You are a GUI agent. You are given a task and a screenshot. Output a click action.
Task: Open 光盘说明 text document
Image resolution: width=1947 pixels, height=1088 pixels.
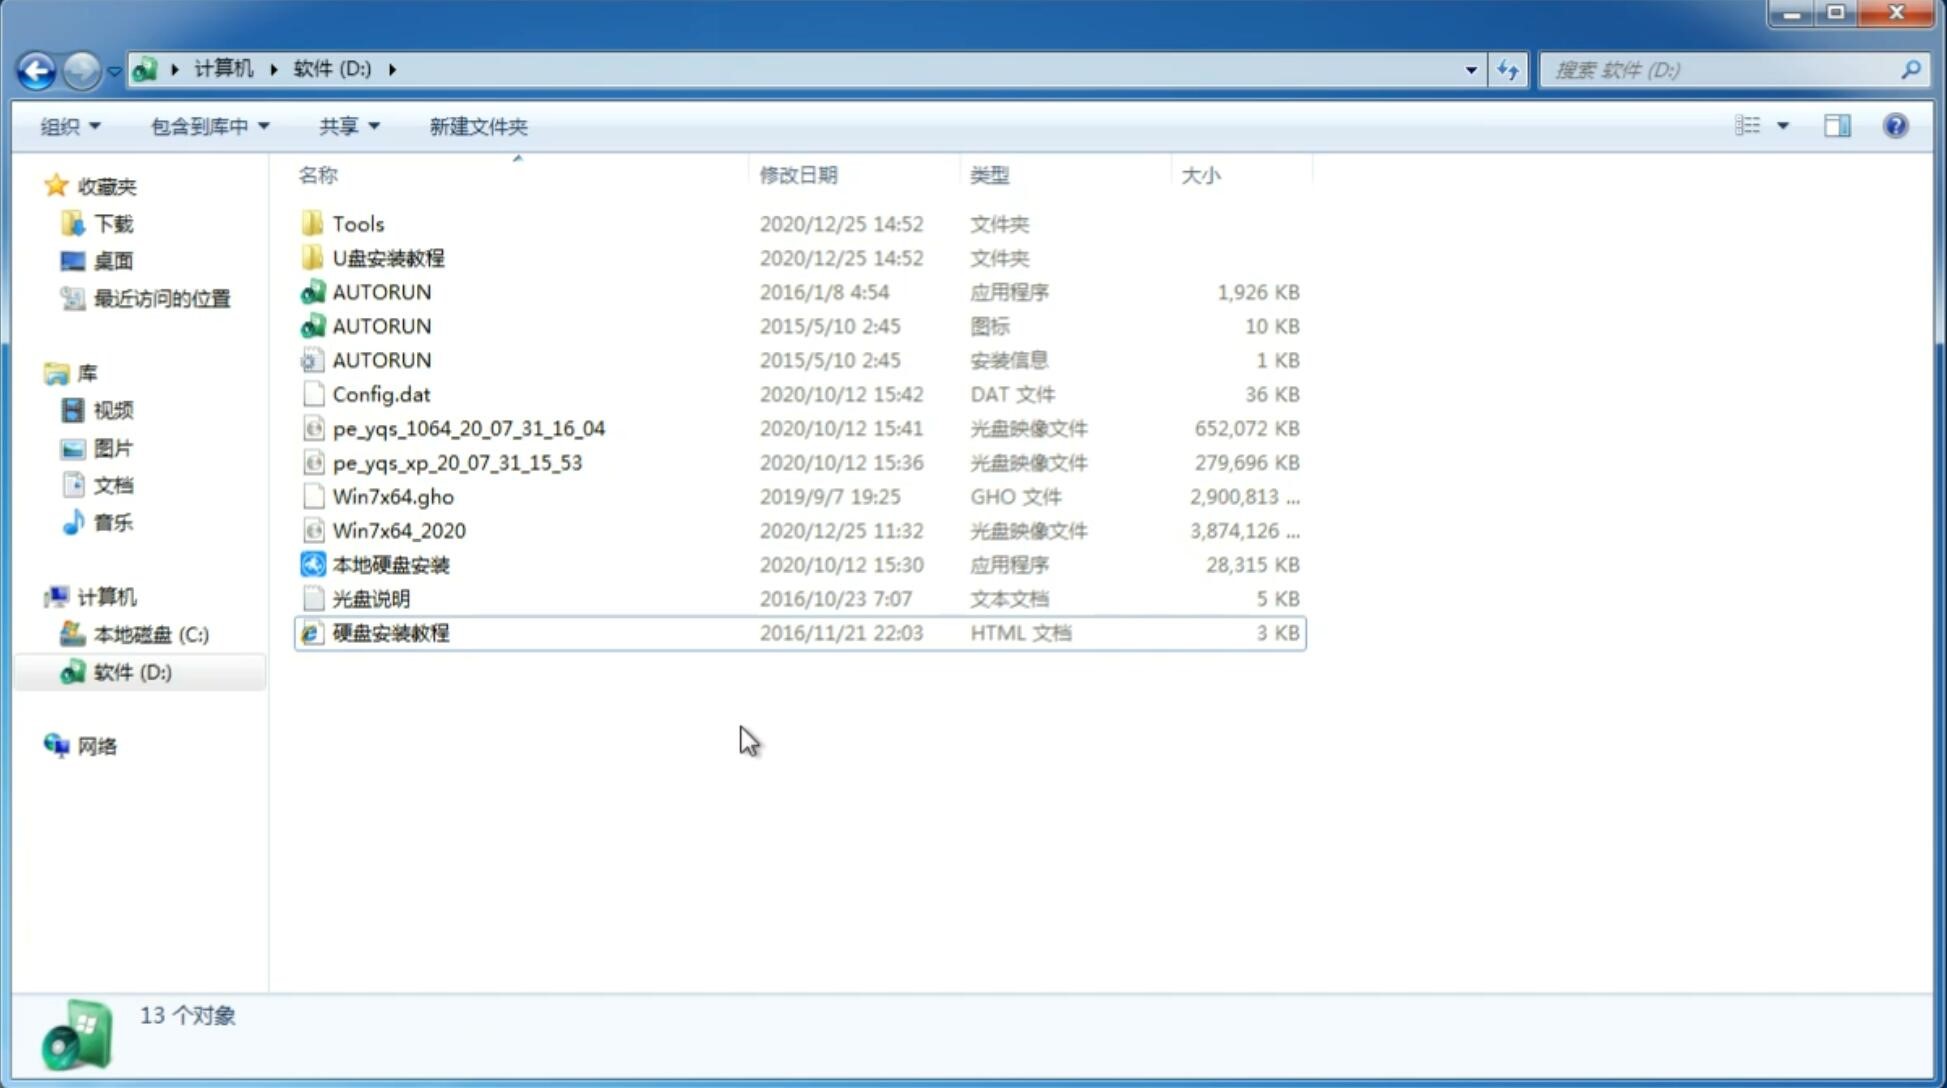[372, 597]
